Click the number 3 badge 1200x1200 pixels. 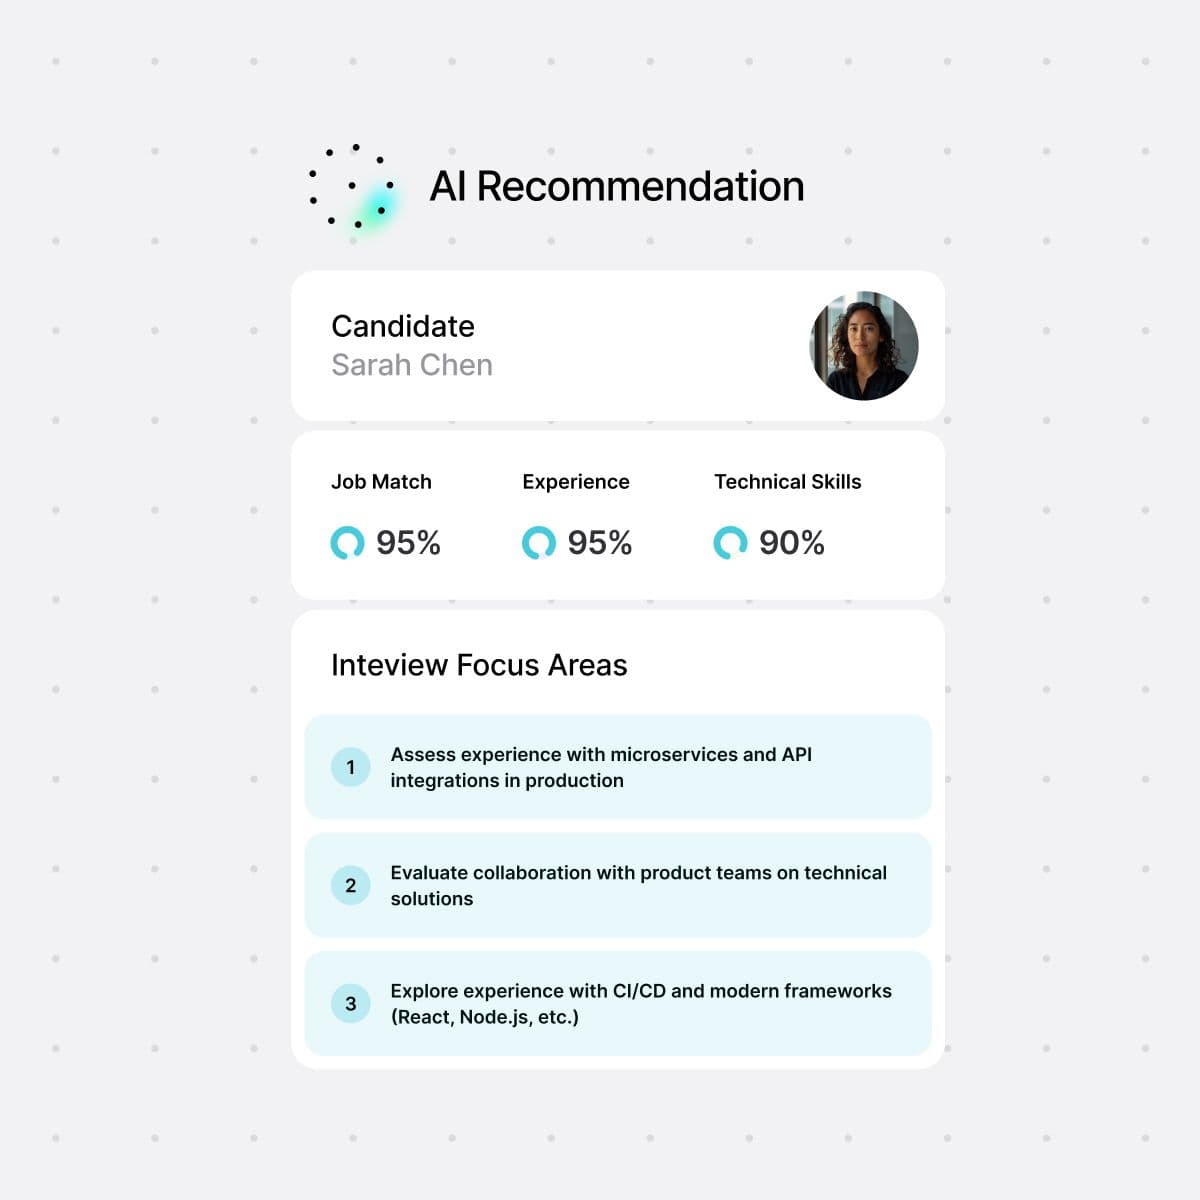(x=350, y=1003)
